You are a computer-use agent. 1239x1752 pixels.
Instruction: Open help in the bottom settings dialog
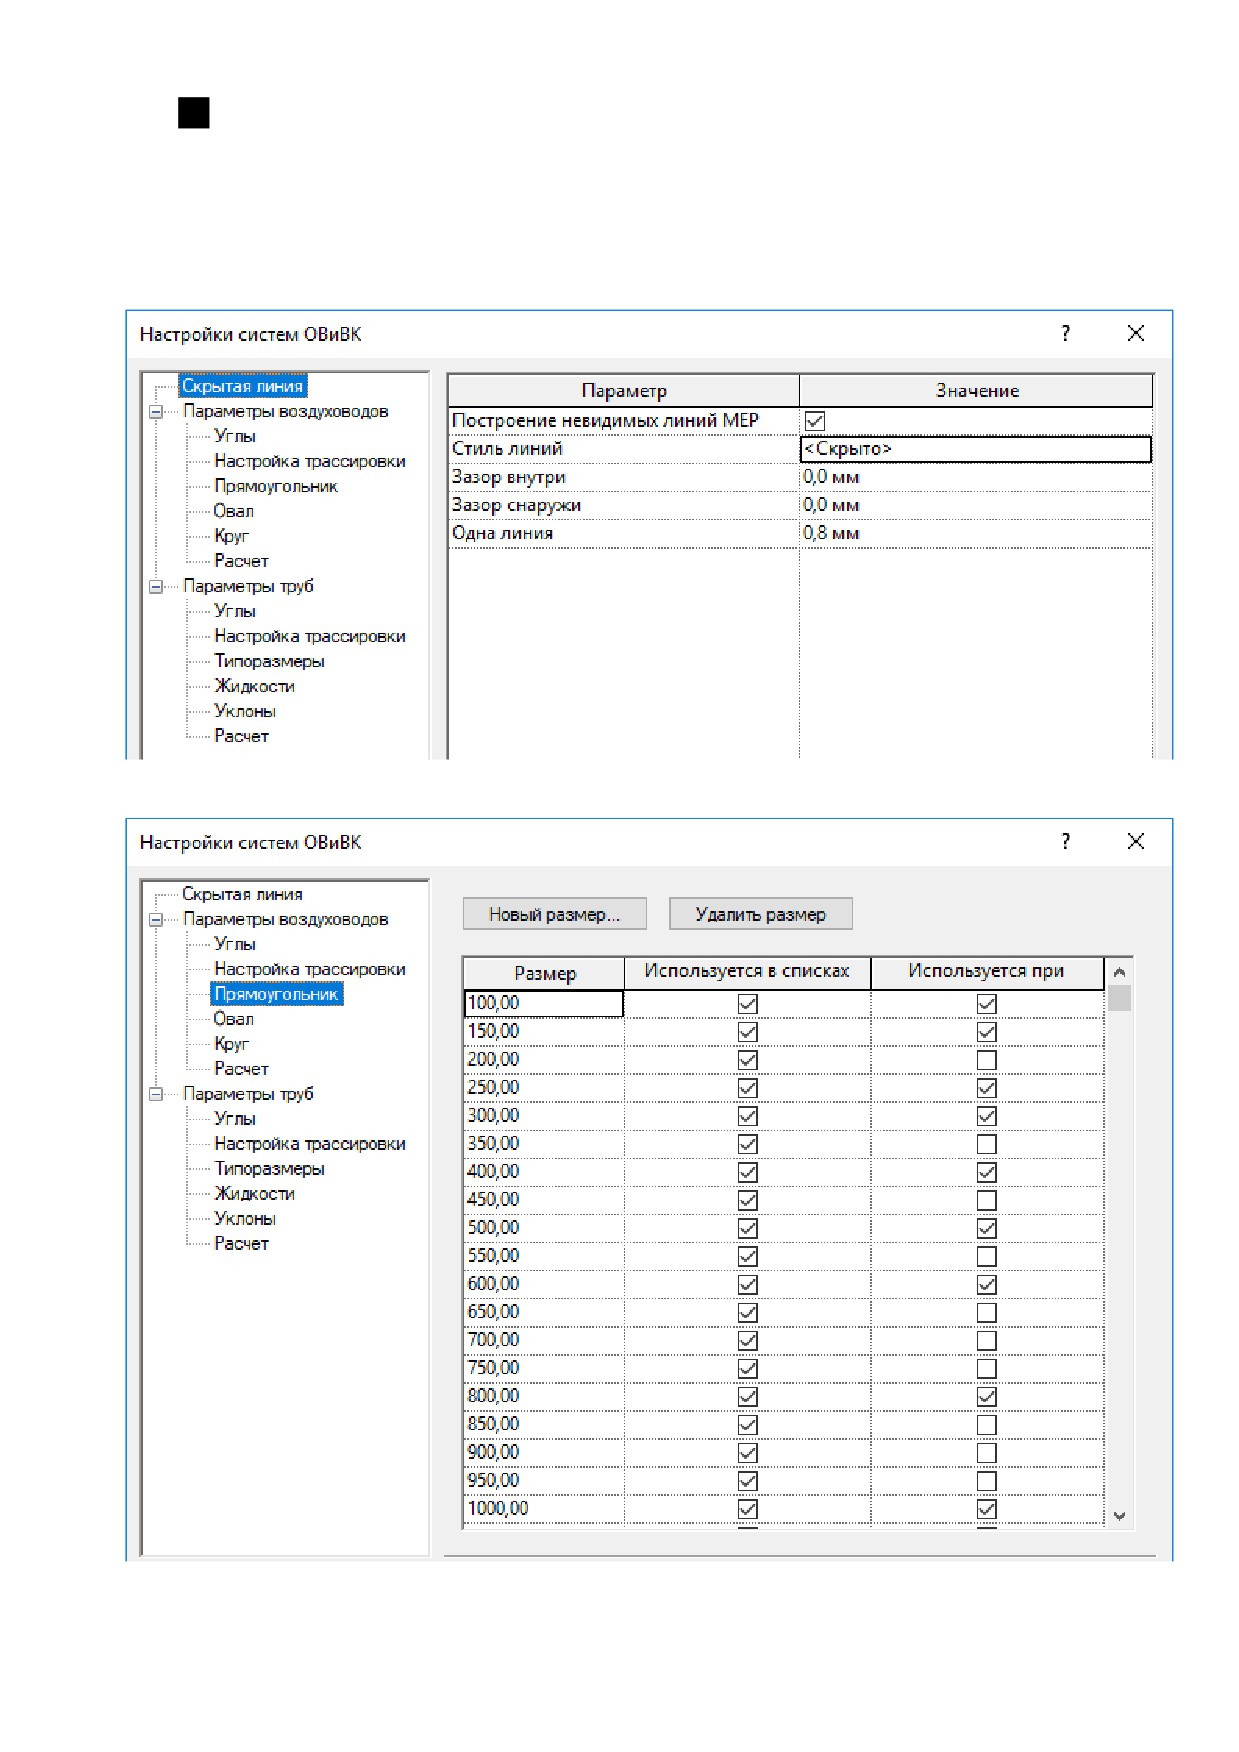[1065, 842]
